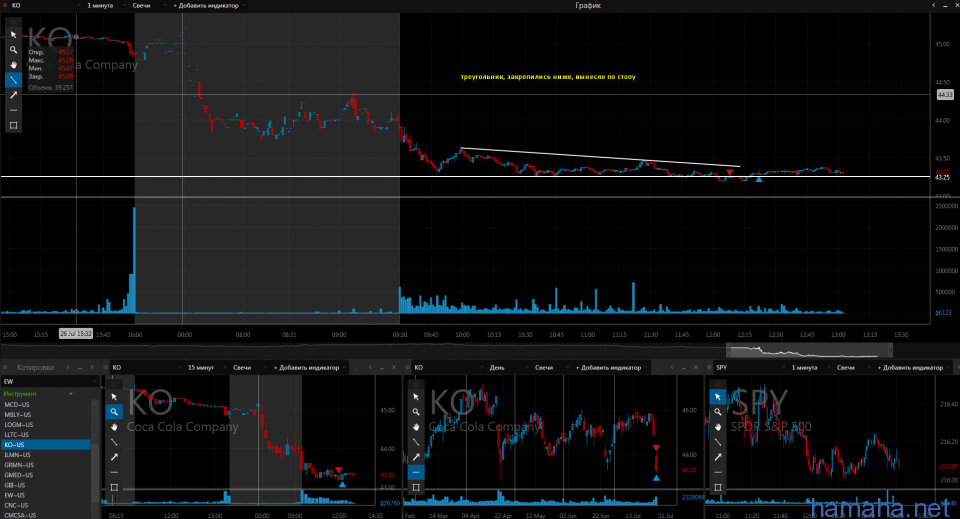This screenshot has width=960, height=519.
Task: Click the red dot icon in Котировки panel header
Action: click(x=5, y=368)
